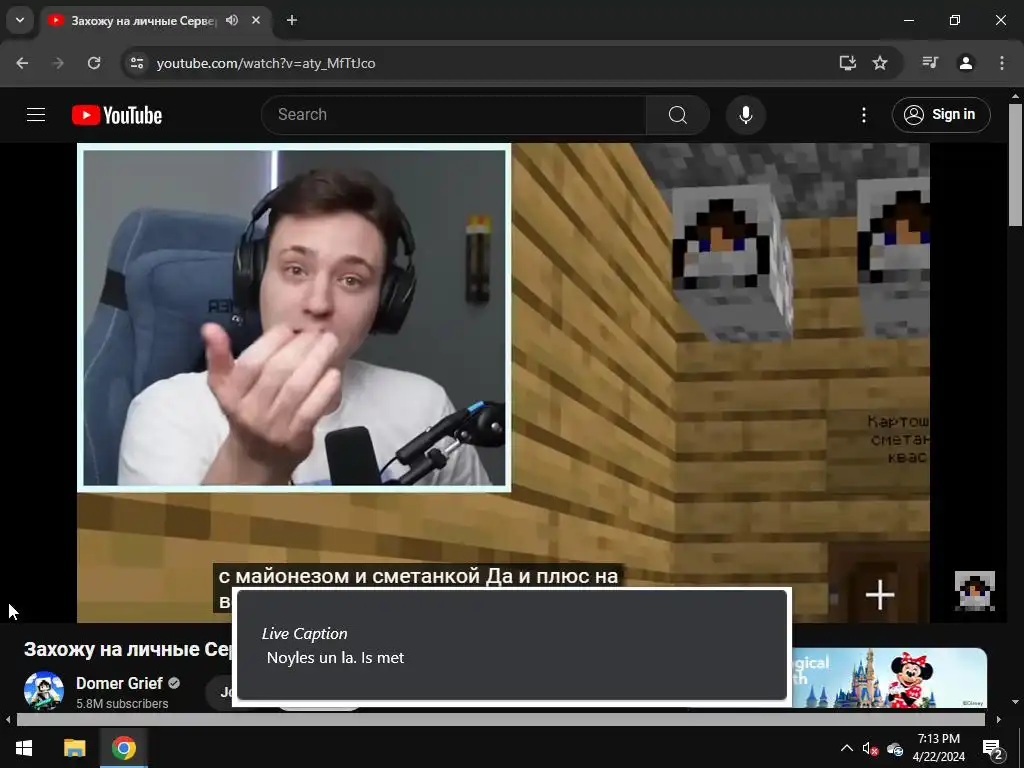Viewport: 1024px width, 768px height.
Task: Select the video title text
Action: (x=128, y=650)
